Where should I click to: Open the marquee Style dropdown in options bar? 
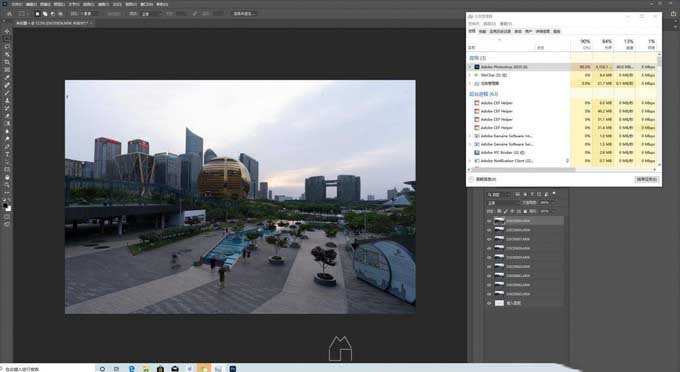tap(150, 14)
